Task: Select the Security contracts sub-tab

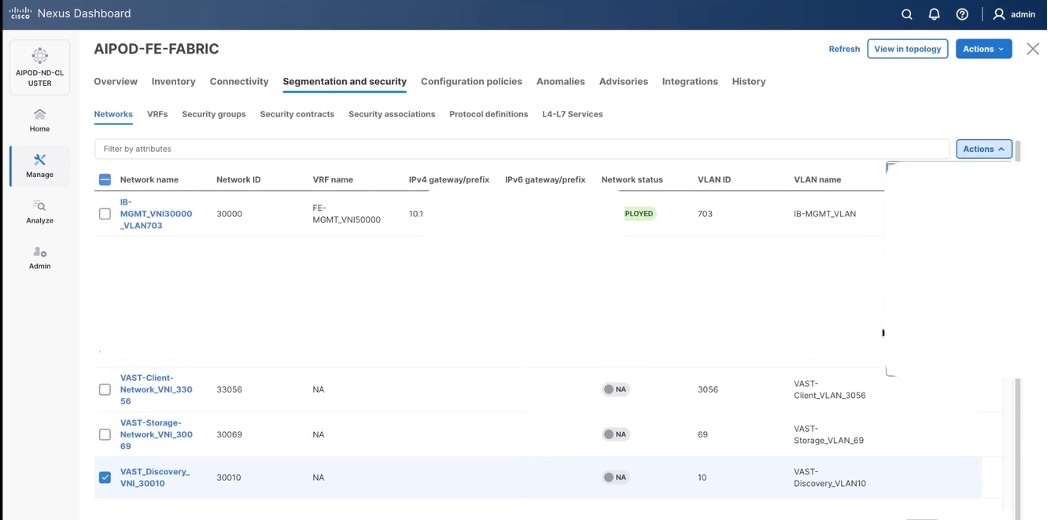Action: tap(297, 114)
